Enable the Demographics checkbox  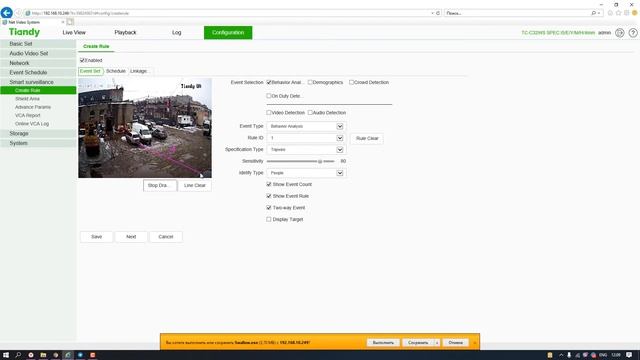coord(310,82)
